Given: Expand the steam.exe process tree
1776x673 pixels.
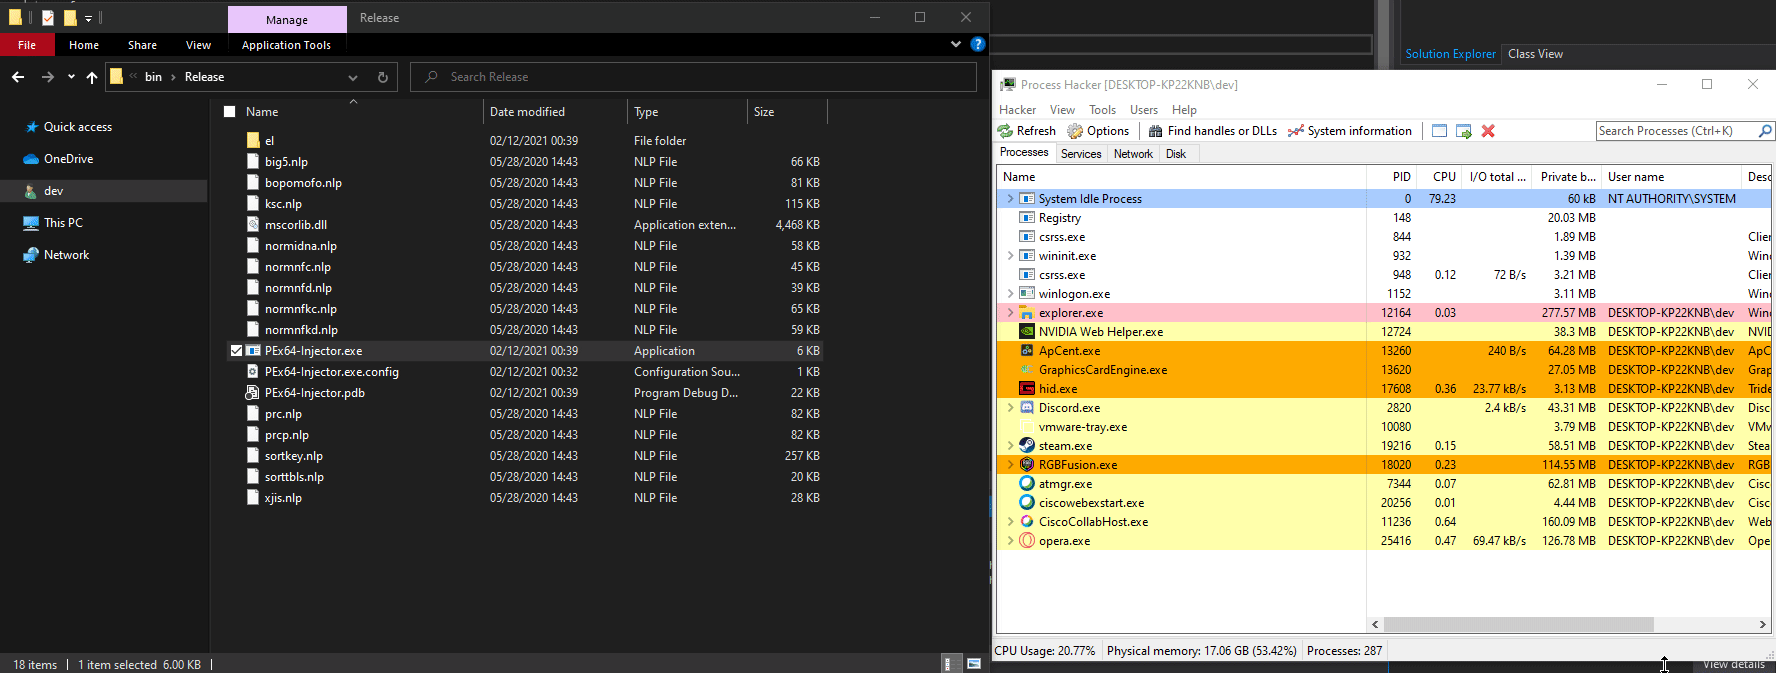Looking at the screenshot, I should point(1010,446).
